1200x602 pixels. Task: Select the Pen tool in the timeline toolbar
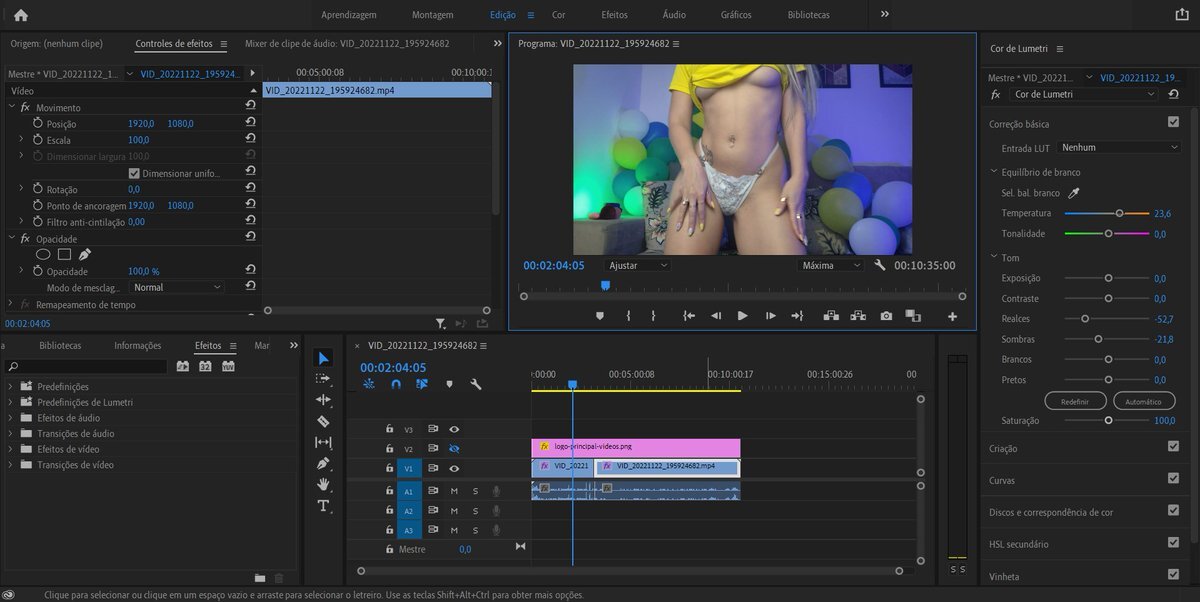click(x=323, y=463)
